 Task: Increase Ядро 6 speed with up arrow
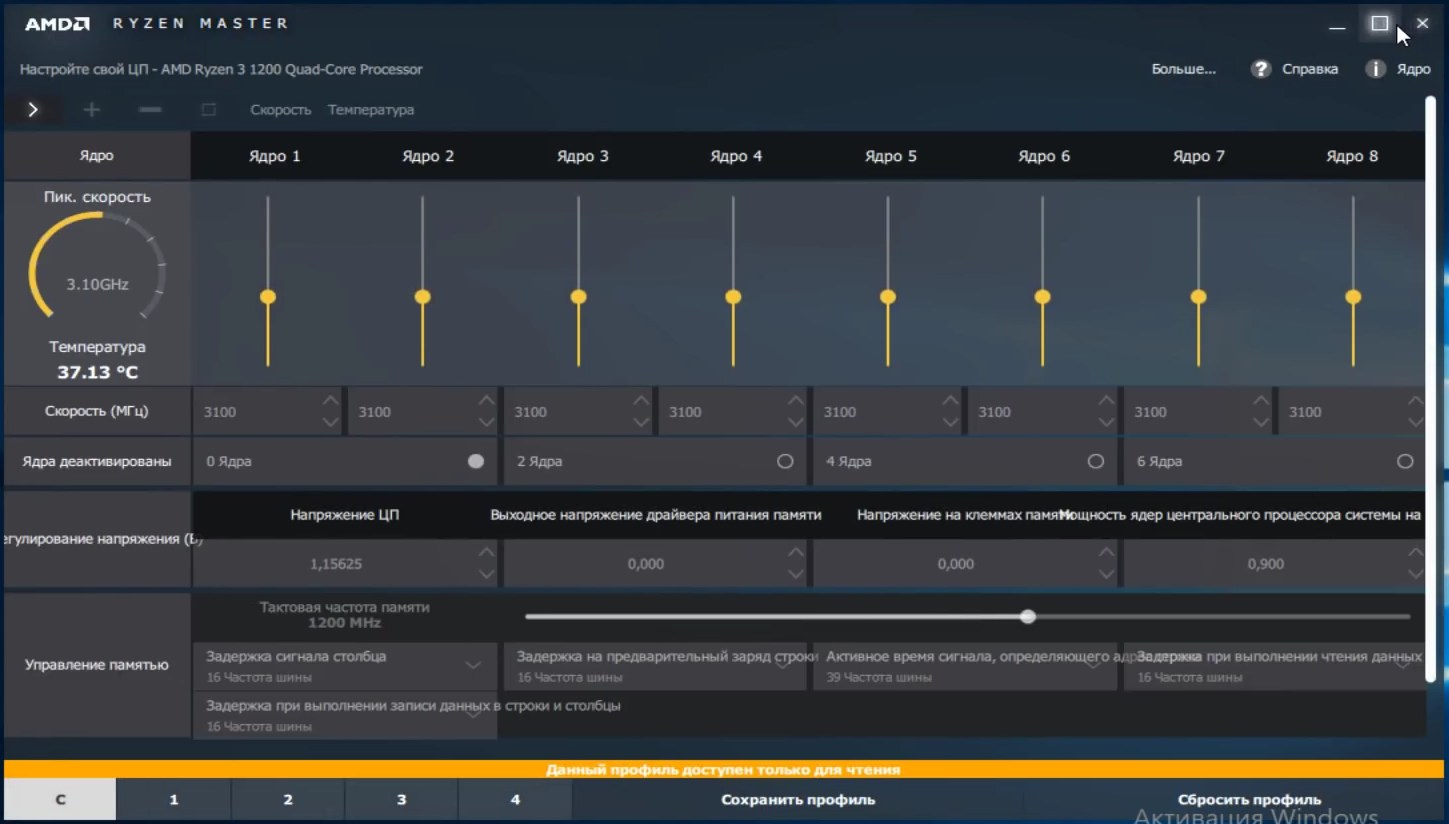[1106, 401]
